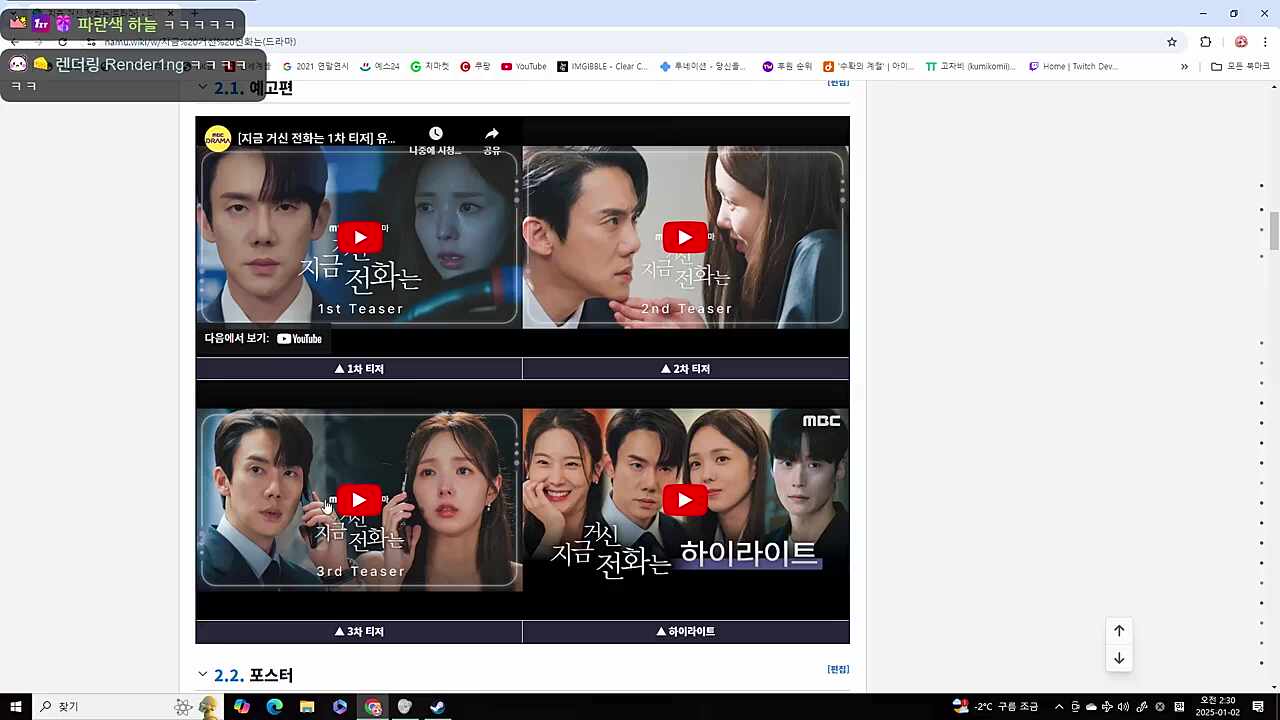The image size is (1280, 720).
Task: Click the speaker volume tray icon
Action: click(x=1123, y=707)
